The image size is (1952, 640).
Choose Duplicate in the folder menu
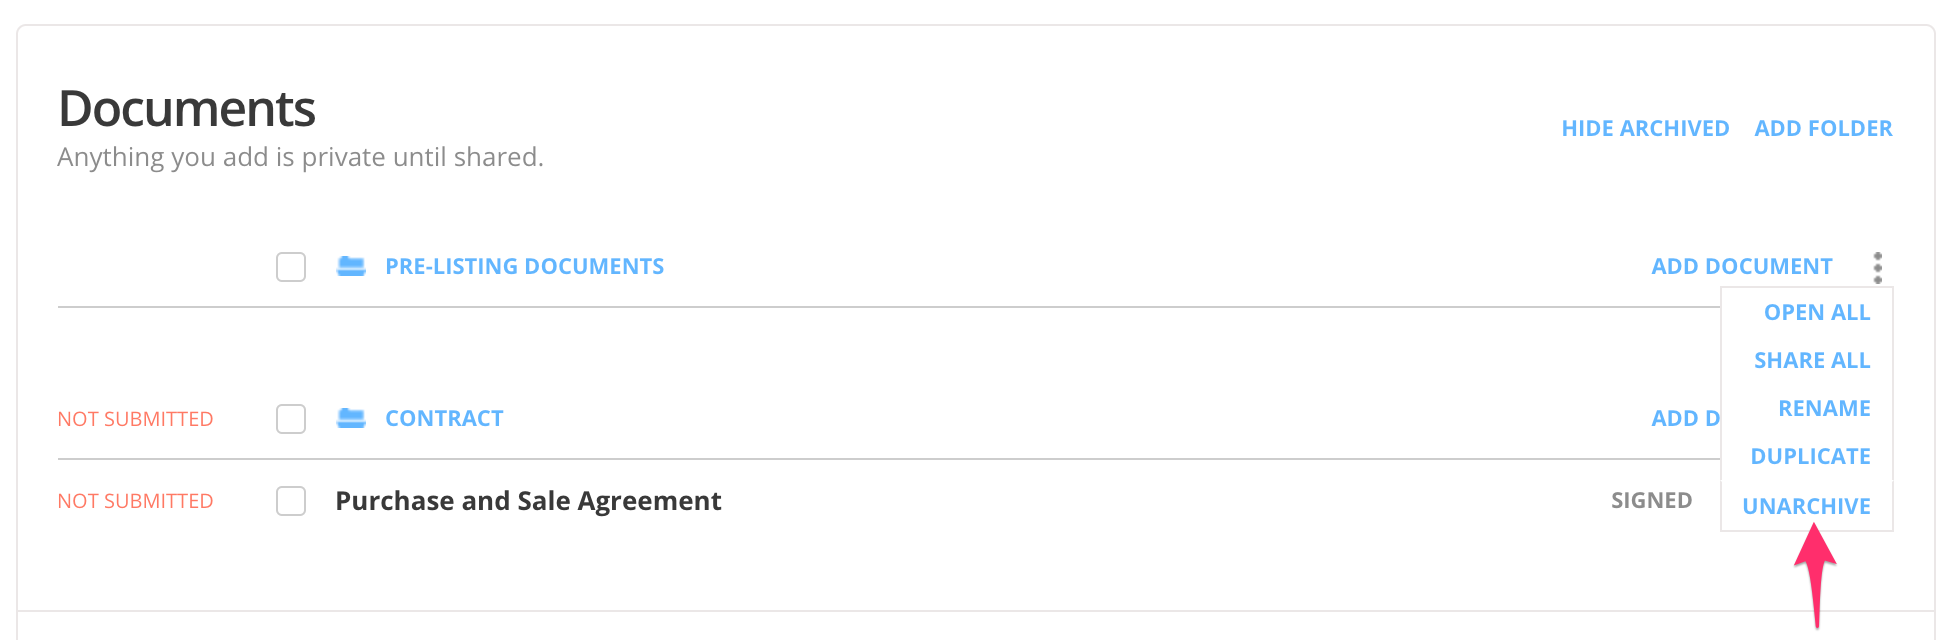click(x=1810, y=456)
